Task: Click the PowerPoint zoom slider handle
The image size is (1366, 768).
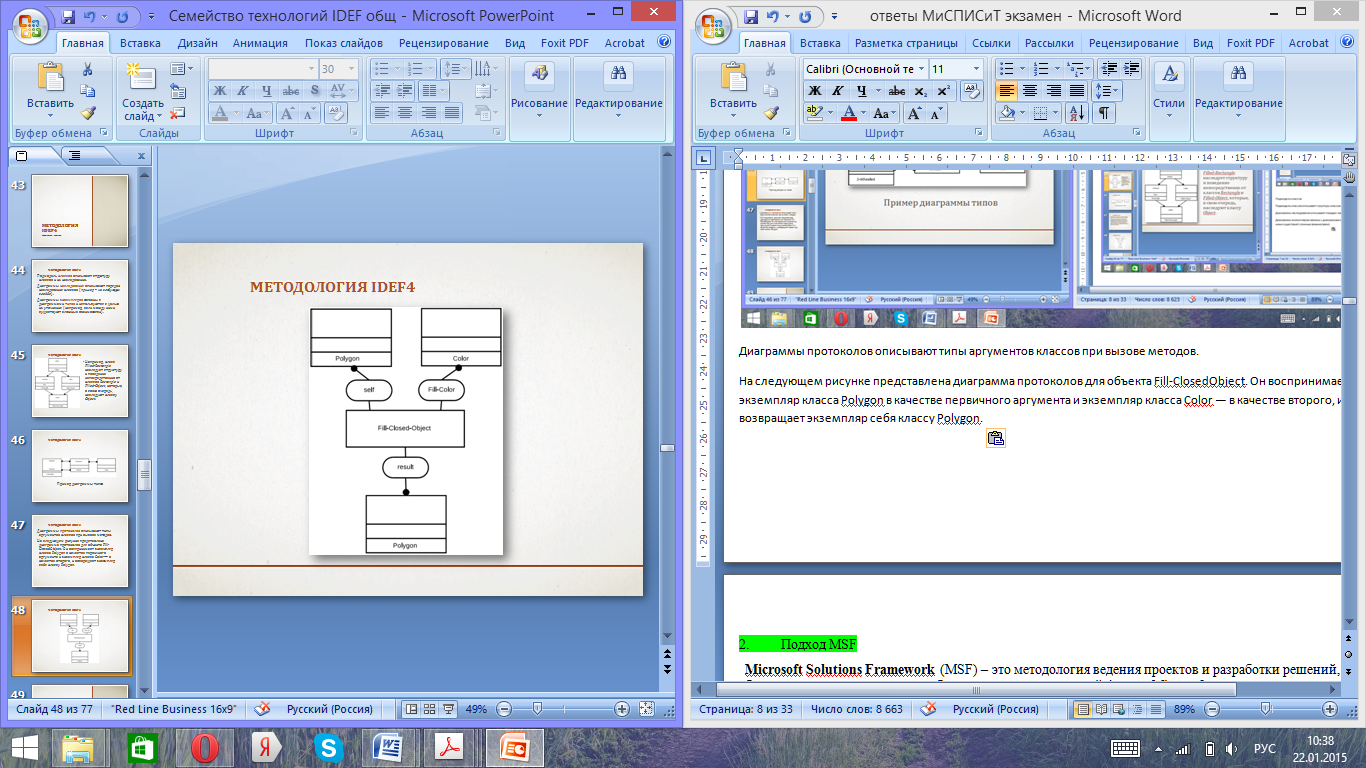Action: 538,709
